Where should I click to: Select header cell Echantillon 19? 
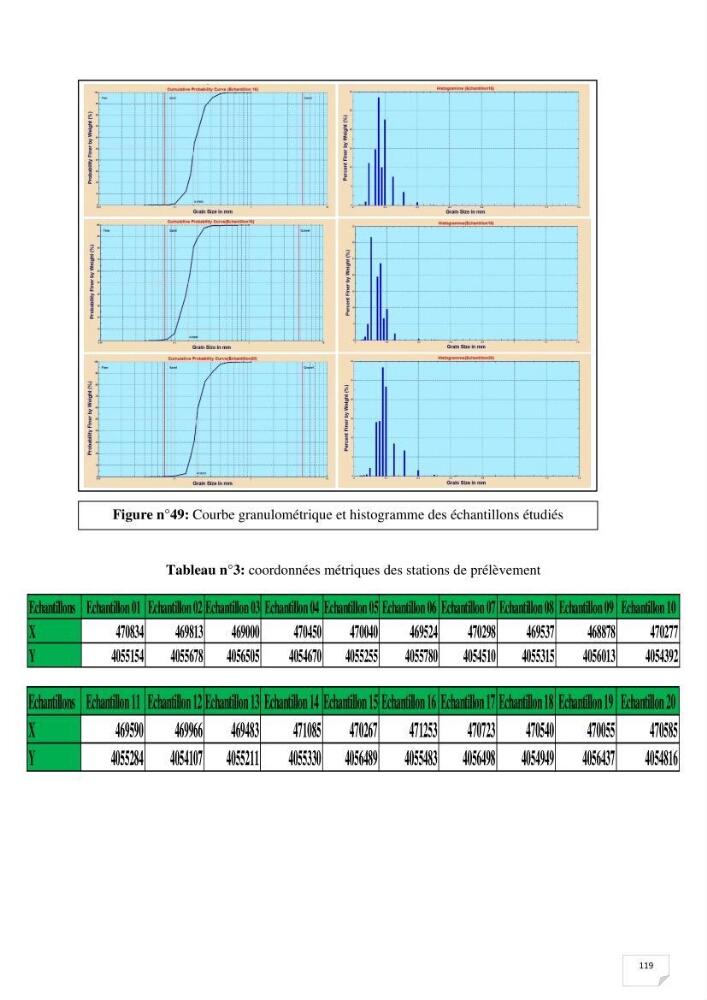tap(586, 702)
